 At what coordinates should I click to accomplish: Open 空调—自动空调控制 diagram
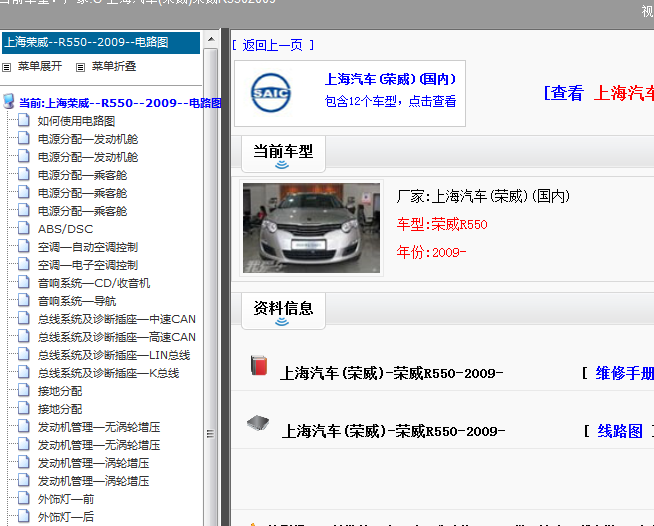(88, 247)
